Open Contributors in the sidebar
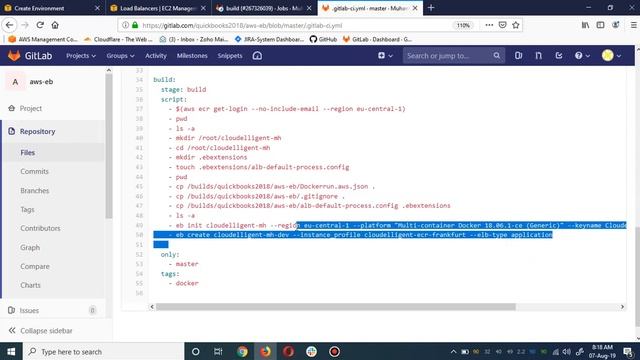The image size is (640, 360). pos(40,228)
